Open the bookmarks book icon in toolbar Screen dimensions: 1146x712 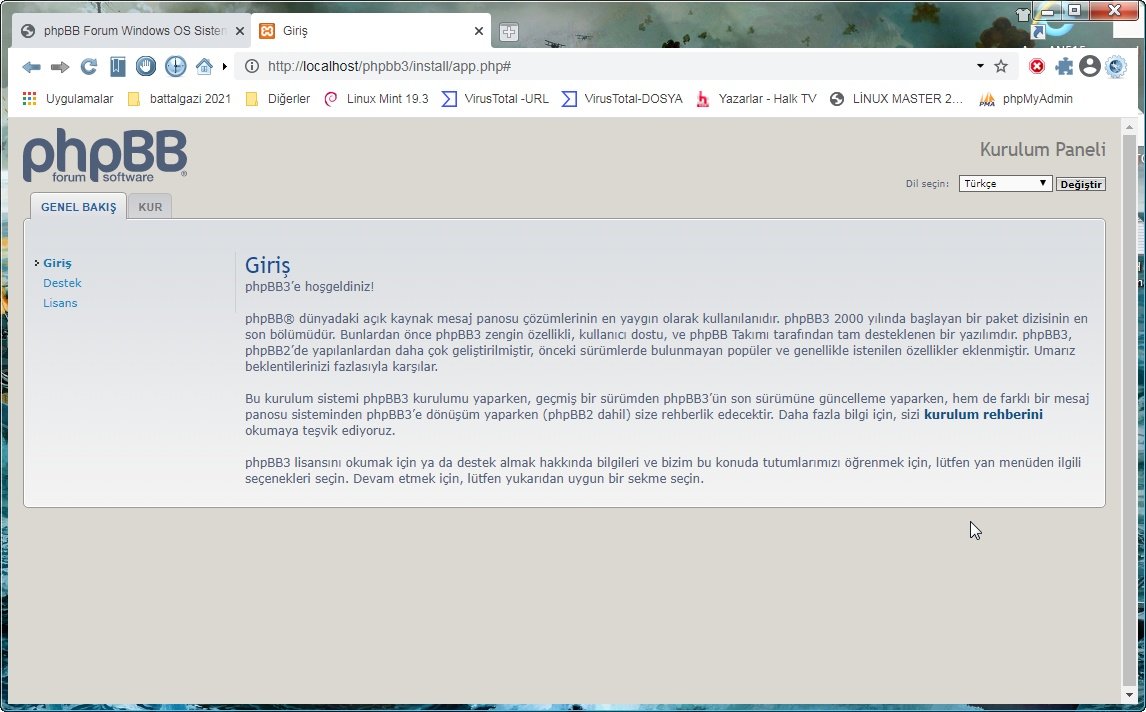pyautogui.click(x=118, y=67)
